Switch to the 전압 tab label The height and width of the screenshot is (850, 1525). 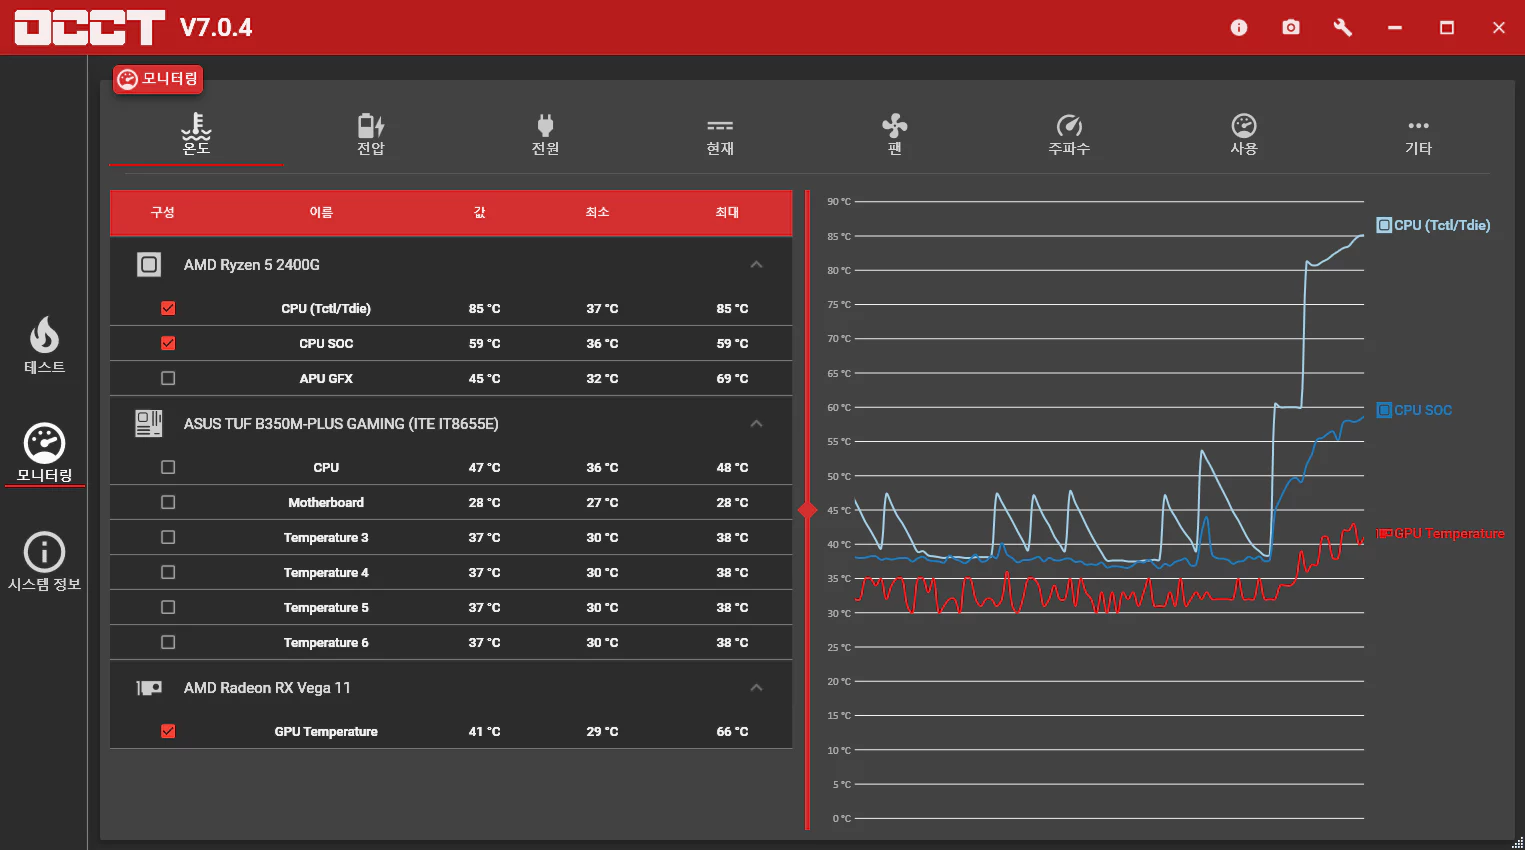[x=371, y=148]
